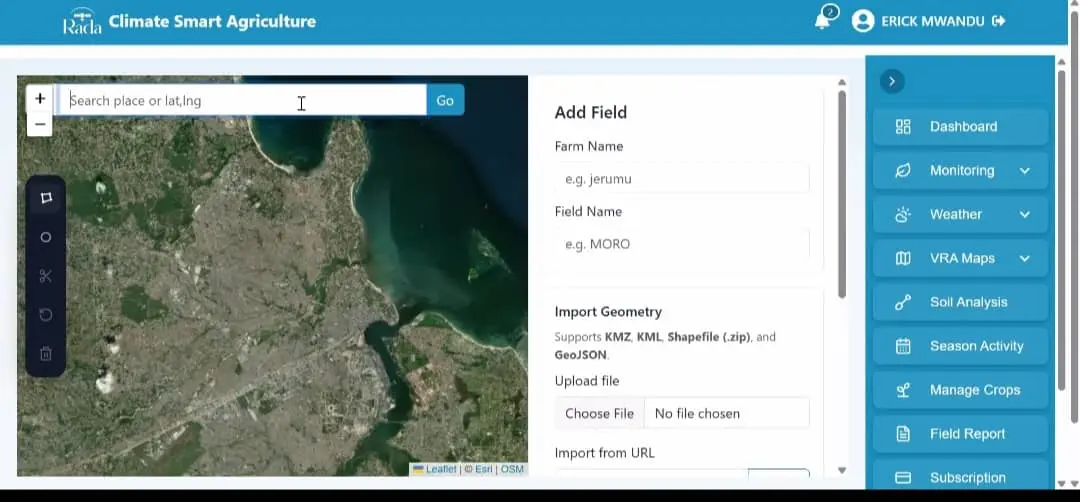
Task: Open the Dashboard page
Action: click(x=960, y=127)
